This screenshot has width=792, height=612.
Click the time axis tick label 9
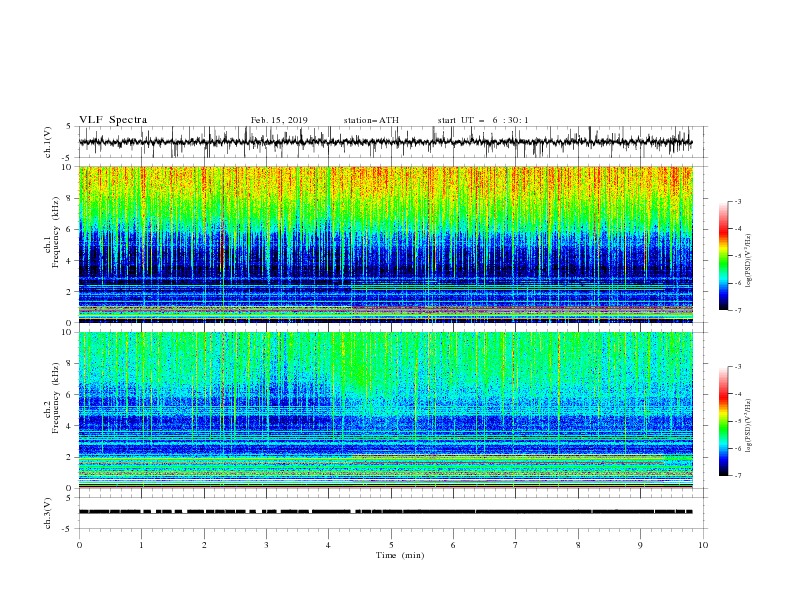point(640,545)
